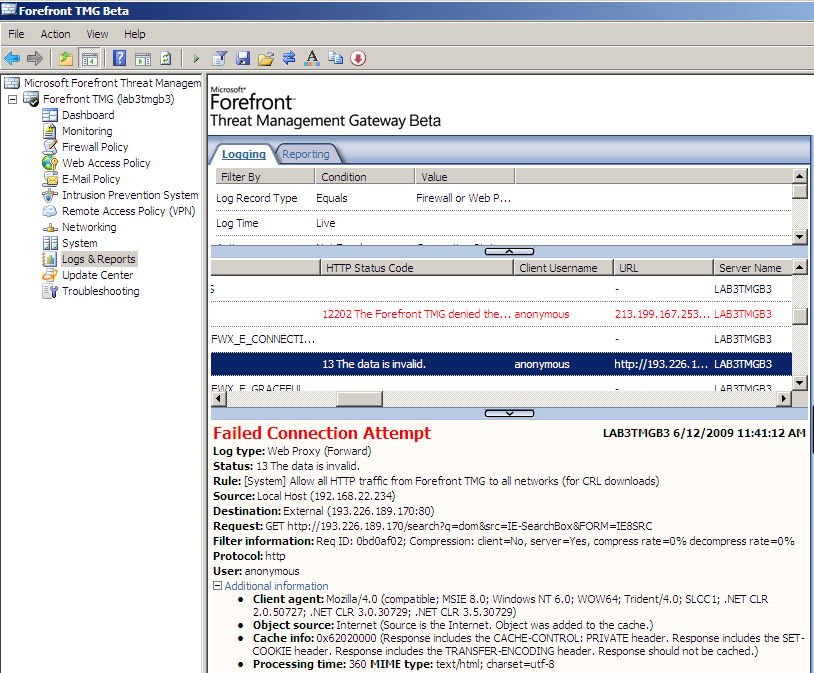
Task: Click log list horizontal scrollbar right arrow
Action: pyautogui.click(x=784, y=399)
